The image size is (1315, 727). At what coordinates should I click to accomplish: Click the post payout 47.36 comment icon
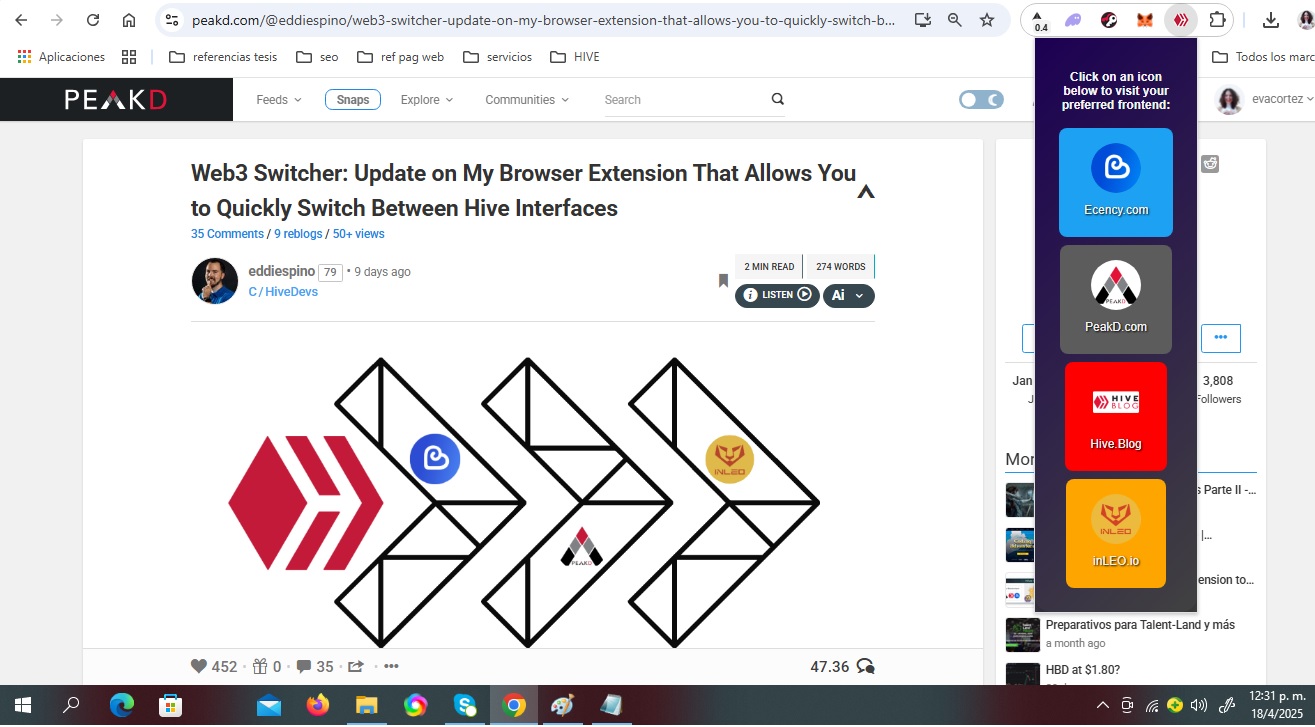tap(866, 666)
